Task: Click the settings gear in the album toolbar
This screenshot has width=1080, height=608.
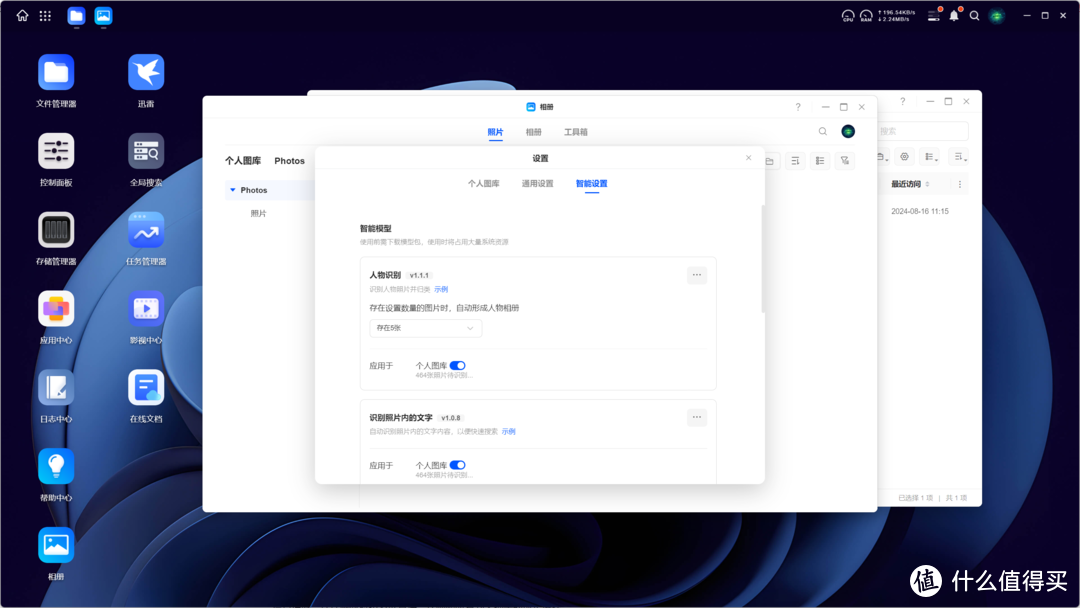Action: 904,156
